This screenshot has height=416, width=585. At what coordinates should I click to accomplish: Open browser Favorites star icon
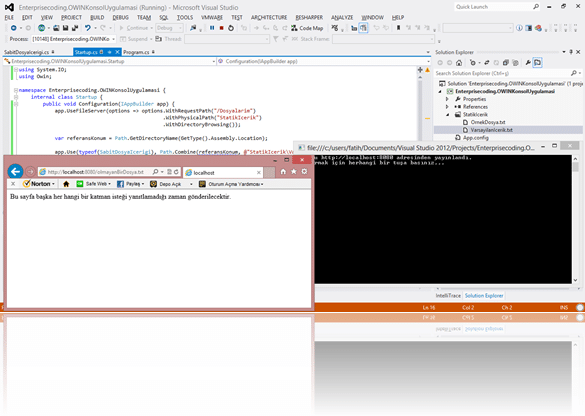[294, 171]
